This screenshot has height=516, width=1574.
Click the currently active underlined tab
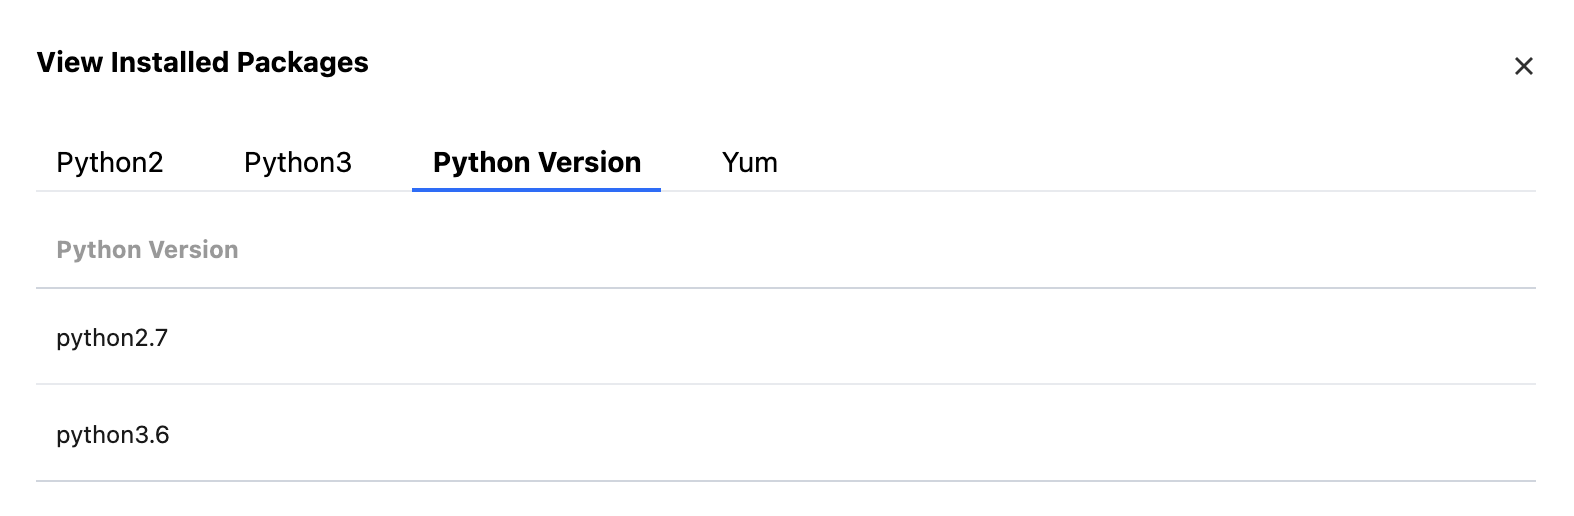coord(537,162)
